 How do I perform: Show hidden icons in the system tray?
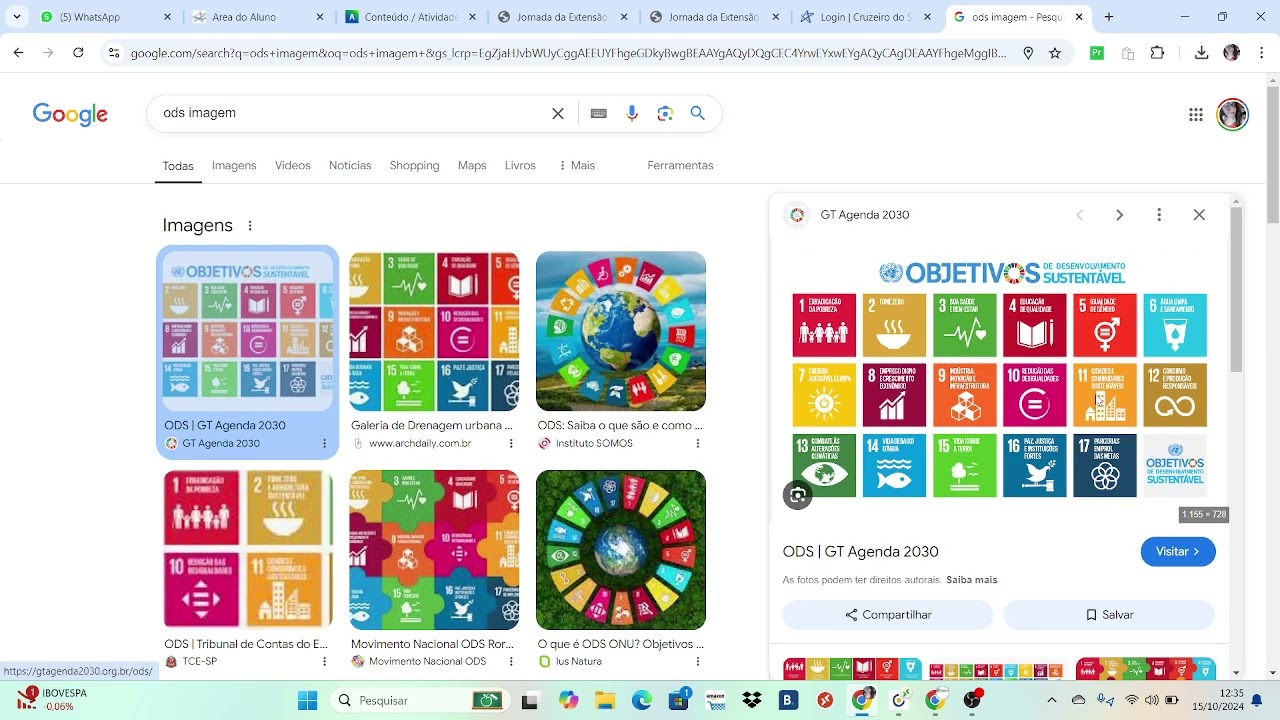[1051, 700]
